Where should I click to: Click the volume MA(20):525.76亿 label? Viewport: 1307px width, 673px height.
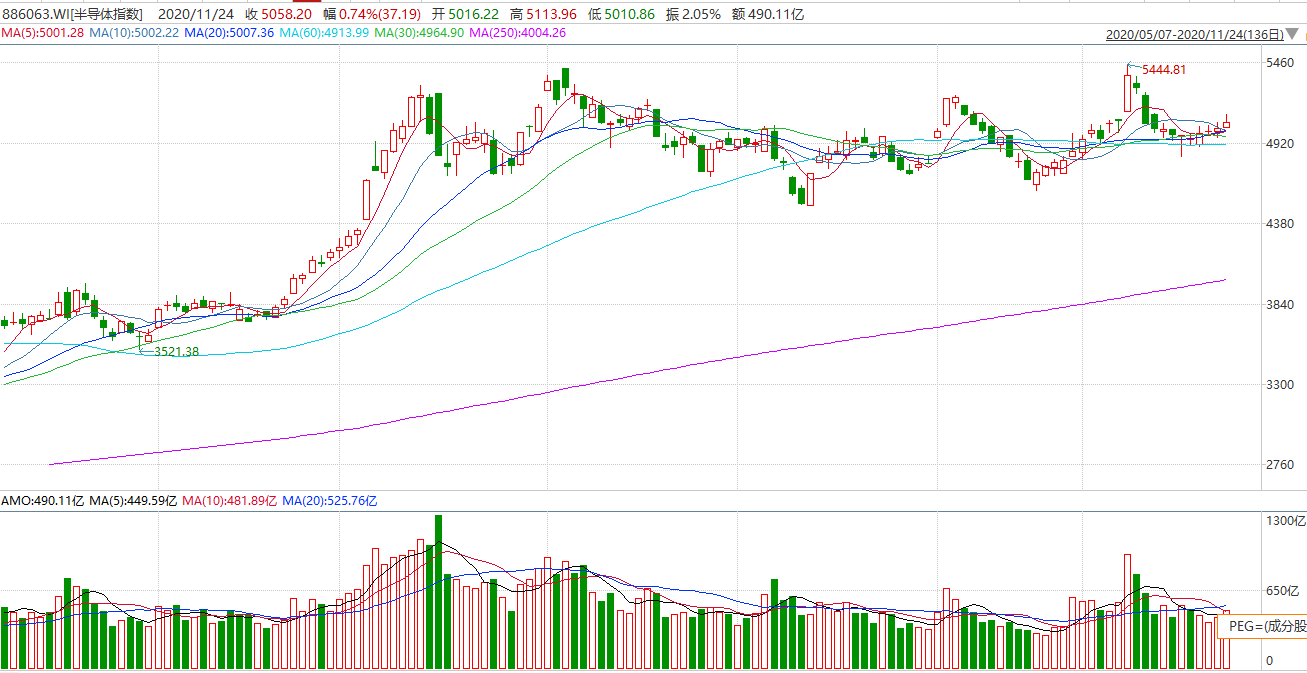(x=329, y=500)
